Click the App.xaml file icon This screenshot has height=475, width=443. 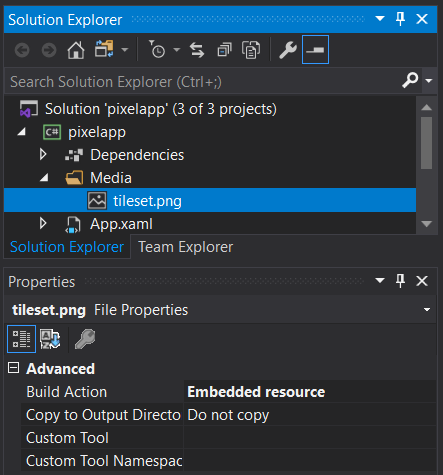(73, 224)
